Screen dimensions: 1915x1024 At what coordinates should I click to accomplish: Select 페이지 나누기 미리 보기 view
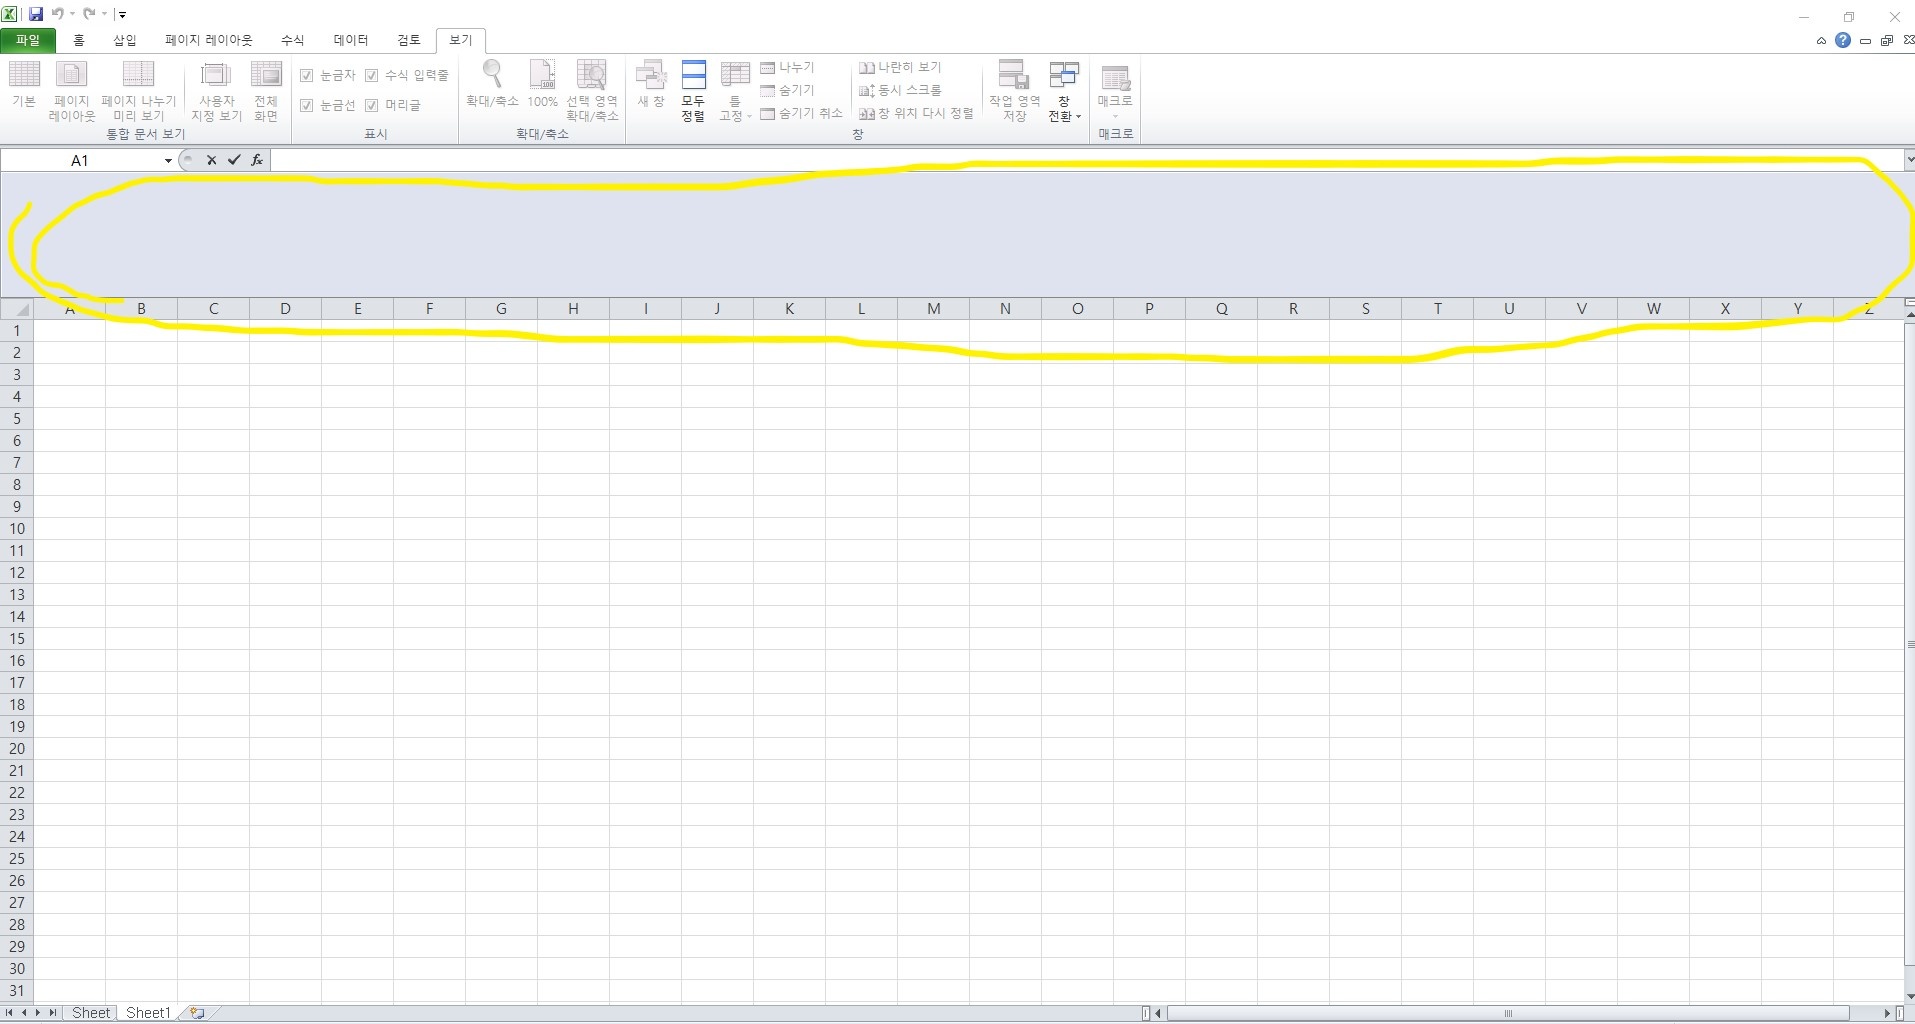pyautogui.click(x=138, y=91)
